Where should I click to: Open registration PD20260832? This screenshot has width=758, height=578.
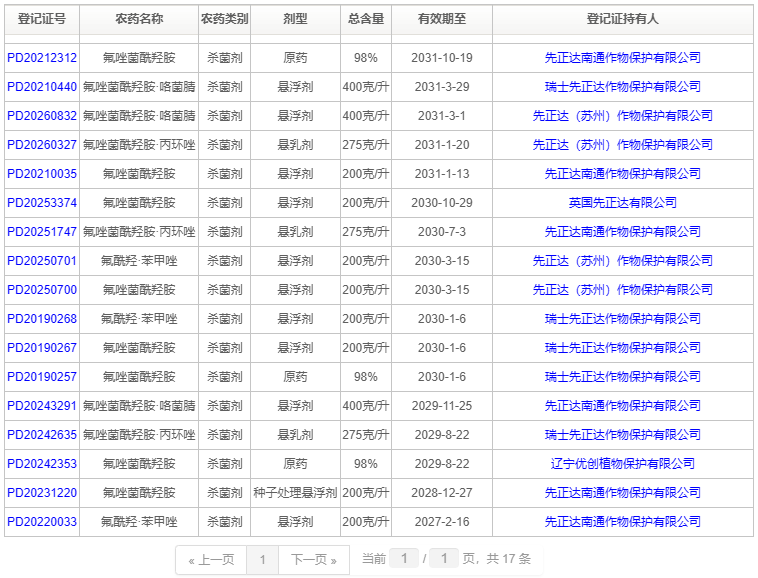[x=42, y=116]
